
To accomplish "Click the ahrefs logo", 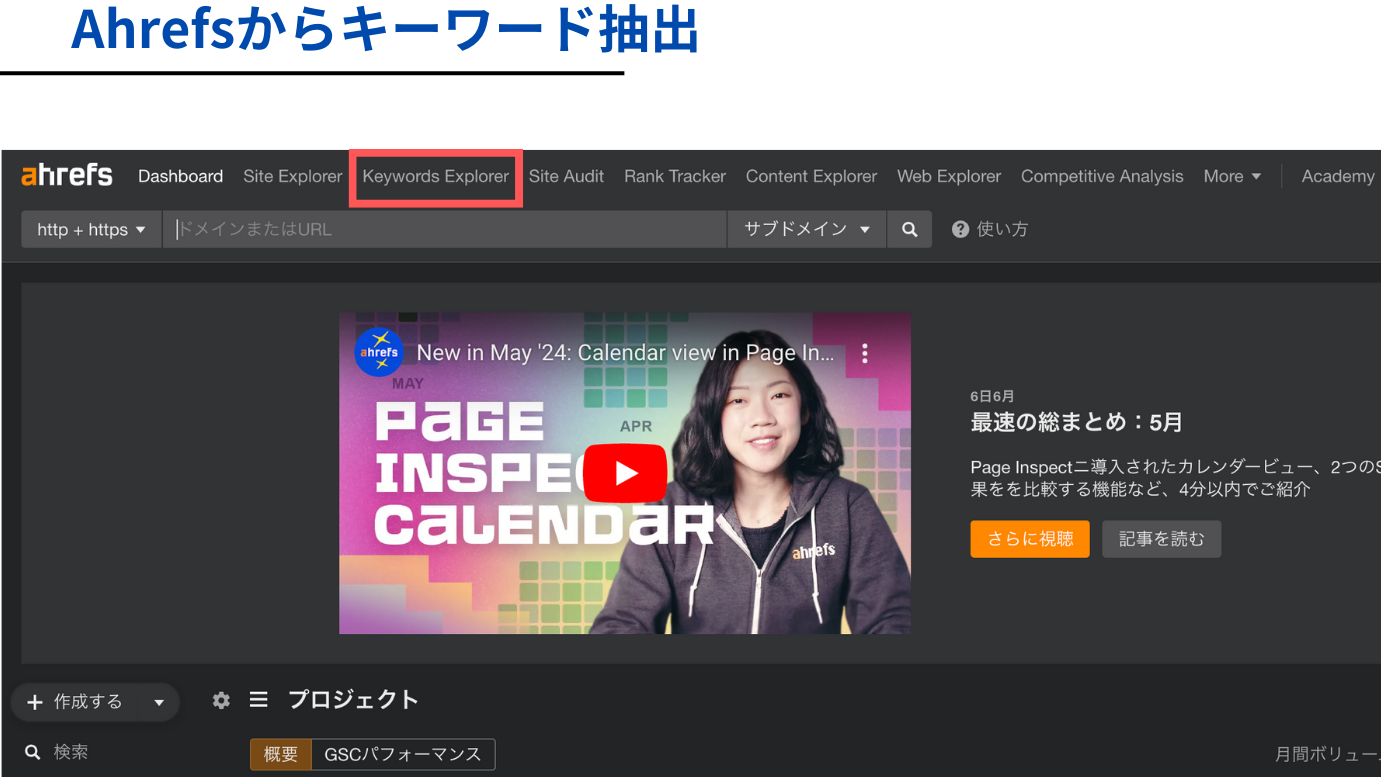I will [67, 176].
